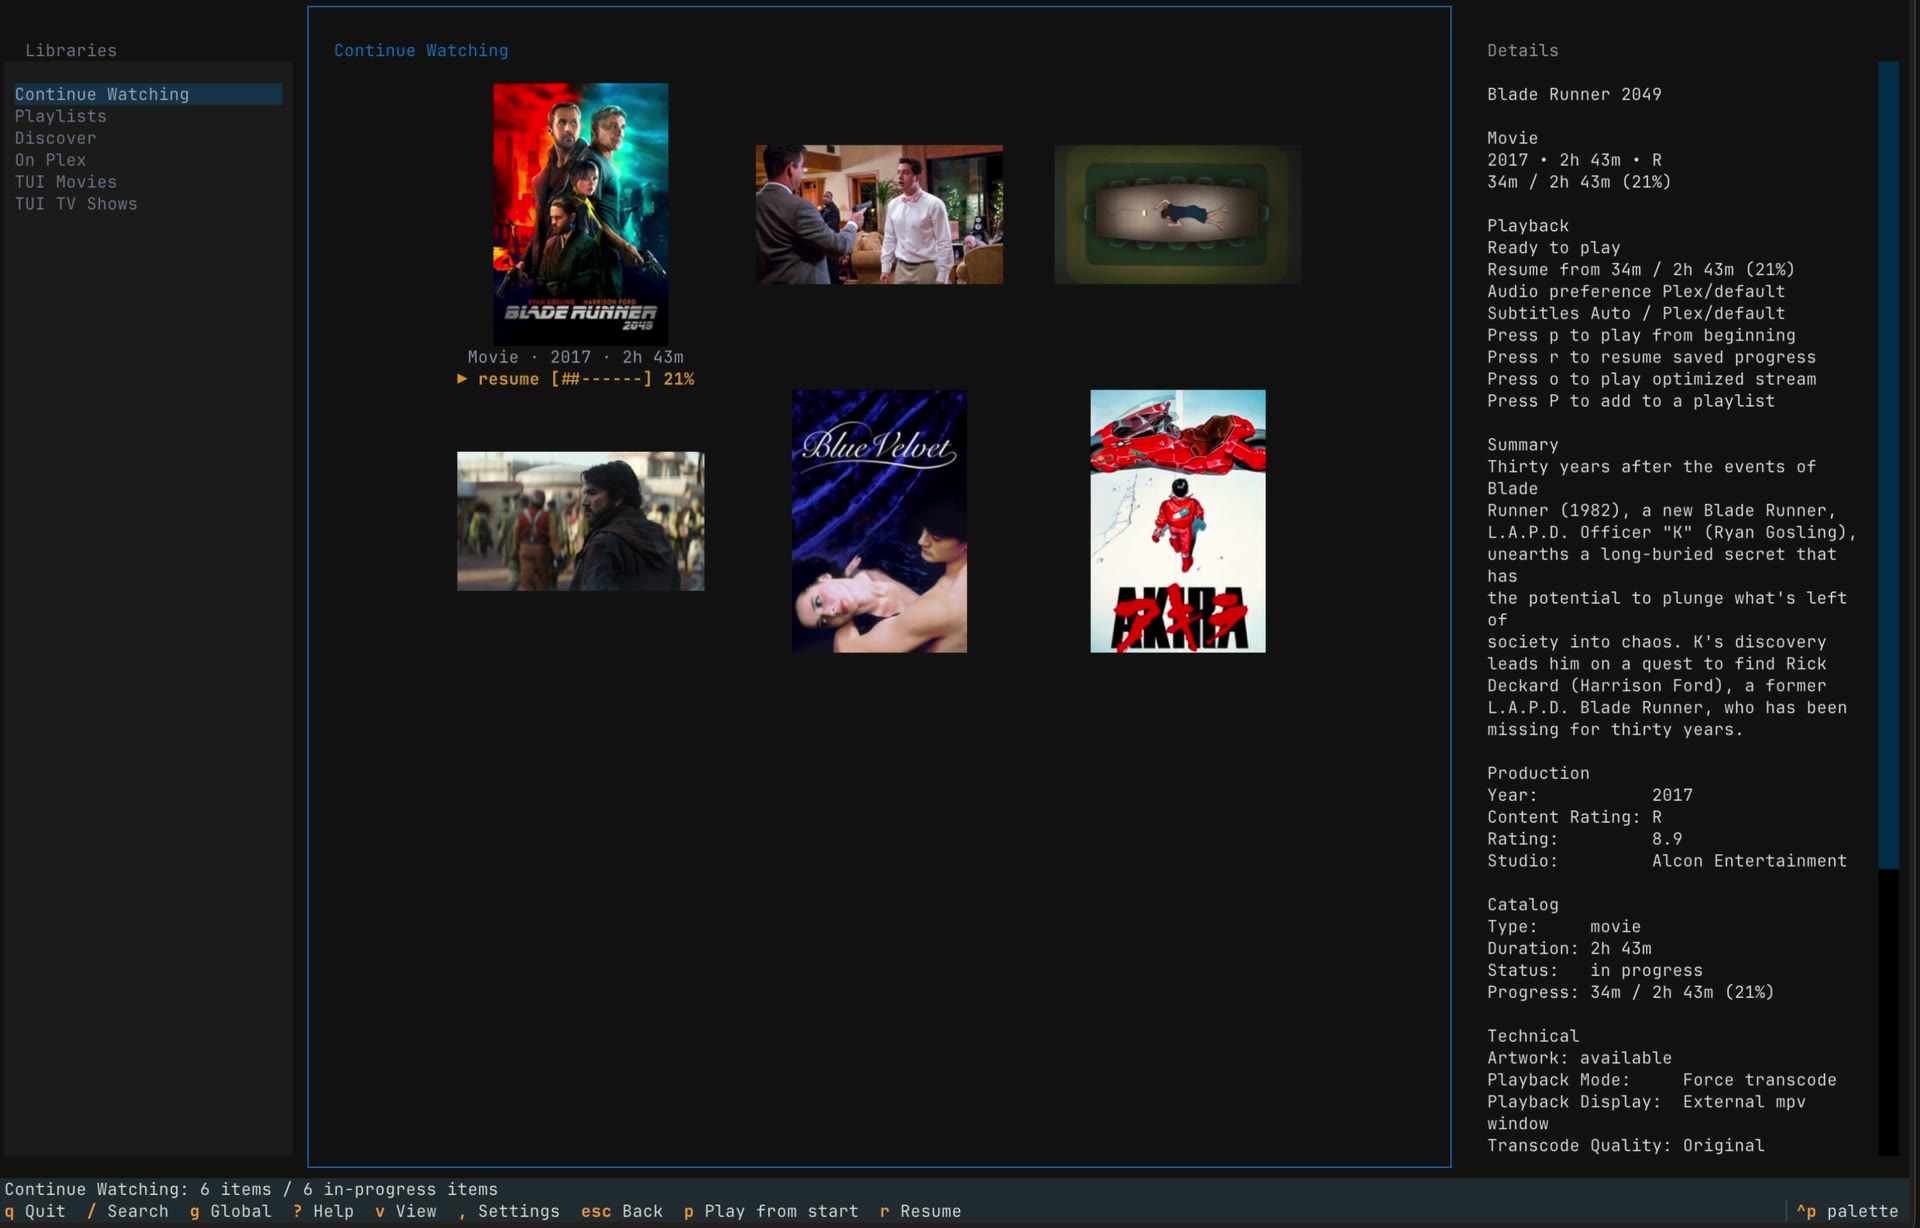Click 'Playback Mode: Force transcode'
Viewport: 1920px width, 1228px height.
pyautogui.click(x=1661, y=1080)
